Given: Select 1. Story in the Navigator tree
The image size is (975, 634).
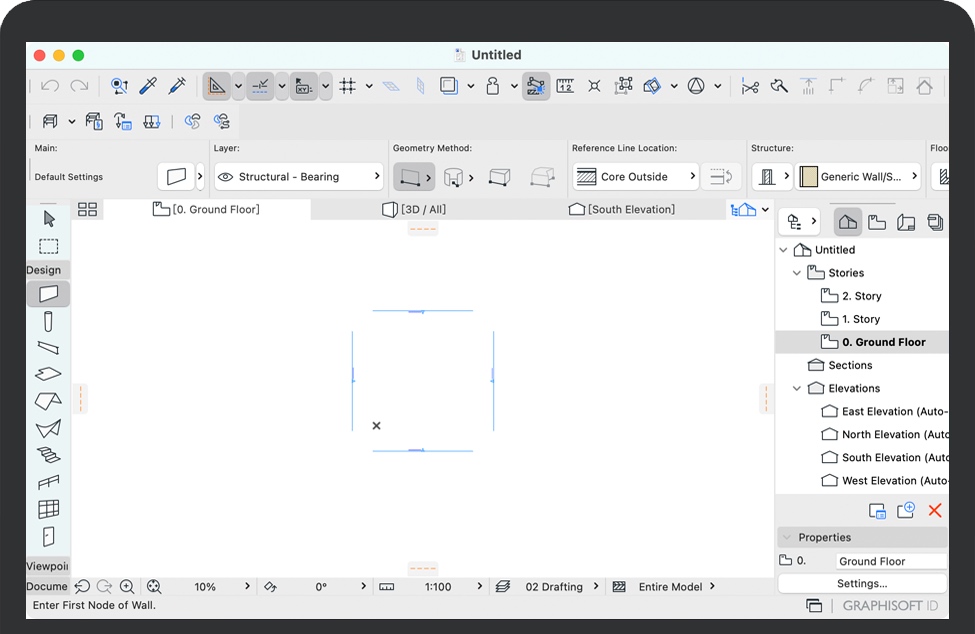Looking at the screenshot, I should click(x=862, y=318).
